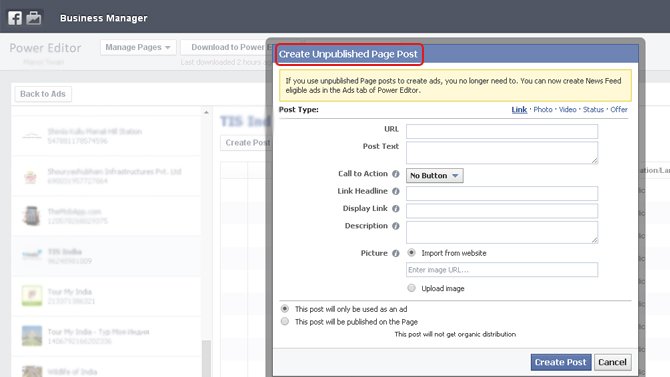
Task: Focus the Display Link input field
Action: pyautogui.click(x=502, y=211)
